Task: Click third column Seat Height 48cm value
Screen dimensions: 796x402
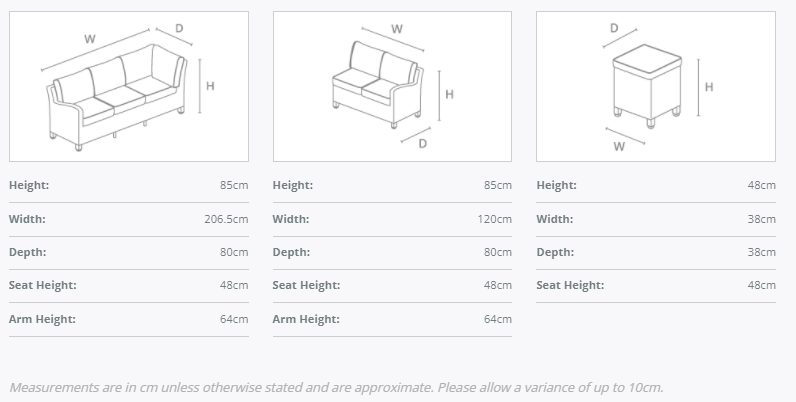Action: coord(761,286)
